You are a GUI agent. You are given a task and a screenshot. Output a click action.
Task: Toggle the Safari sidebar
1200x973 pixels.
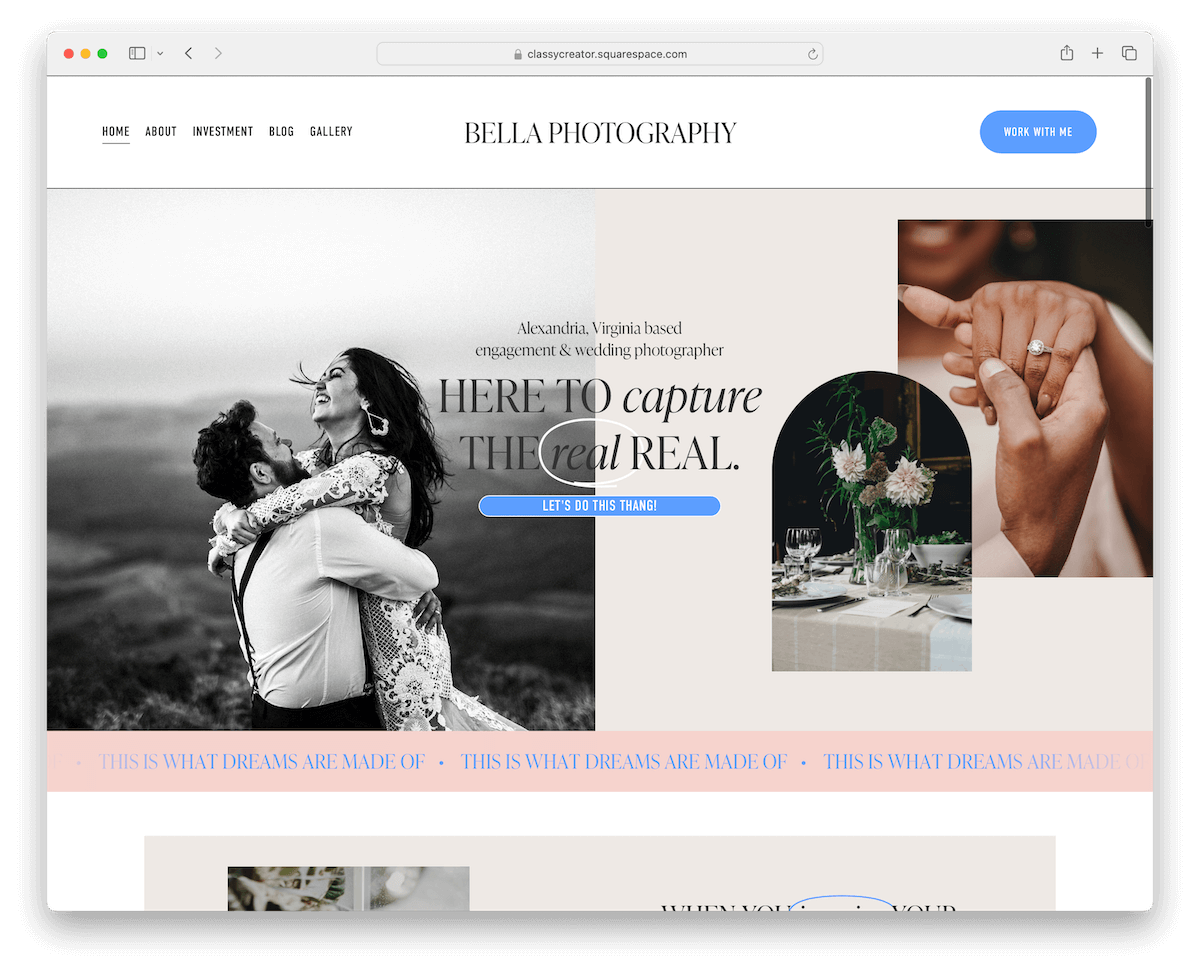point(136,52)
